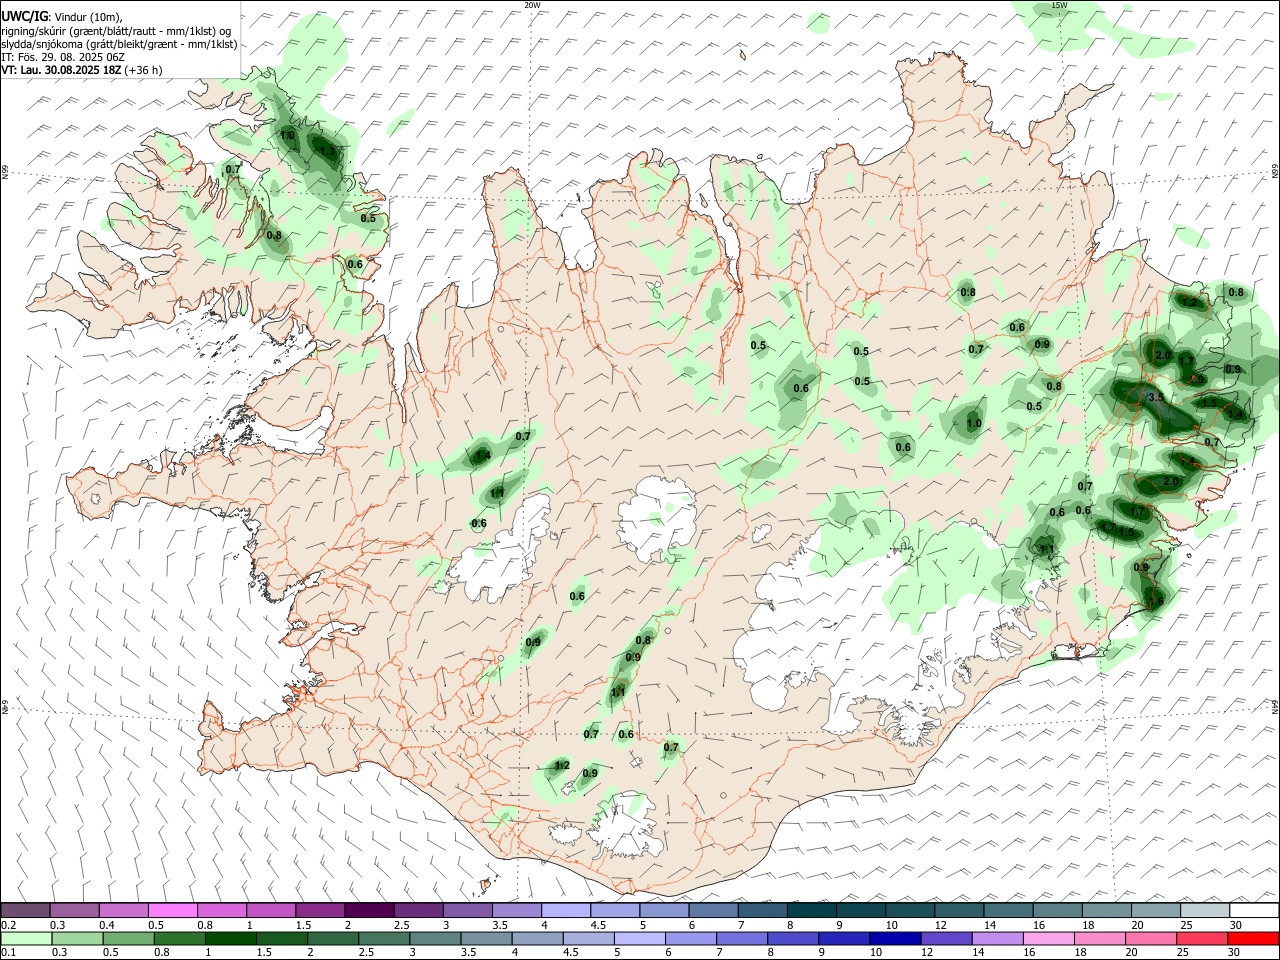Click the pale gray 25 swatch in snow legend
This screenshot has height=960, width=1280.
1204,910
